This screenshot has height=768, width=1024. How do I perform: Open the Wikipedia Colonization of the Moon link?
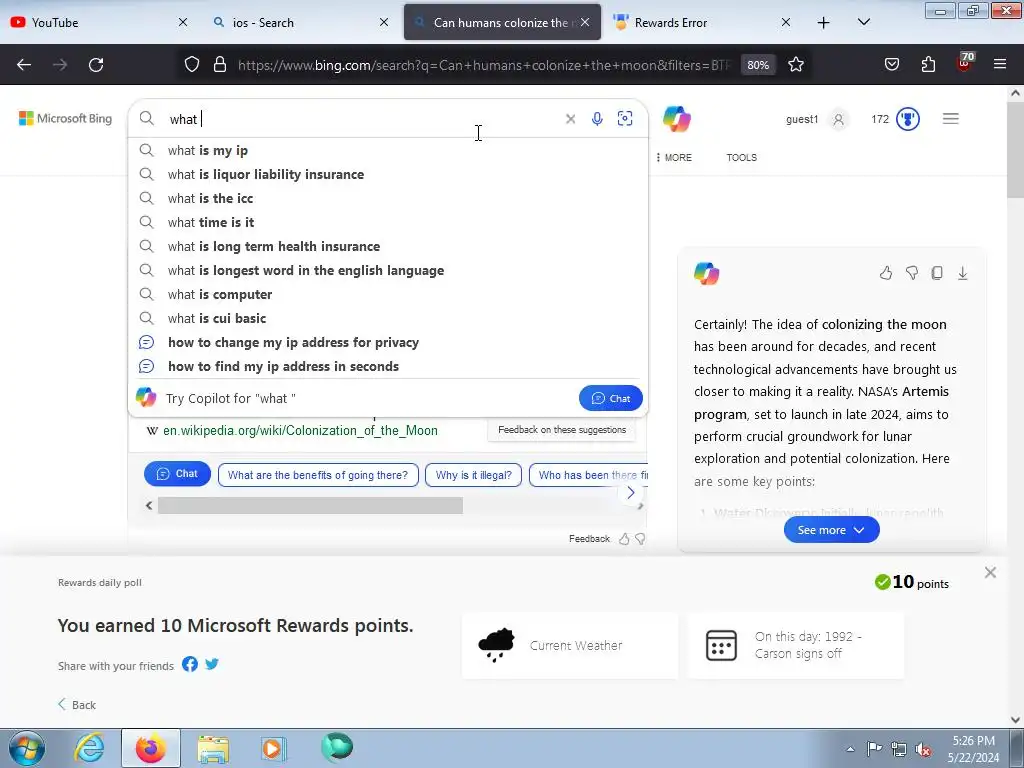tap(300, 430)
